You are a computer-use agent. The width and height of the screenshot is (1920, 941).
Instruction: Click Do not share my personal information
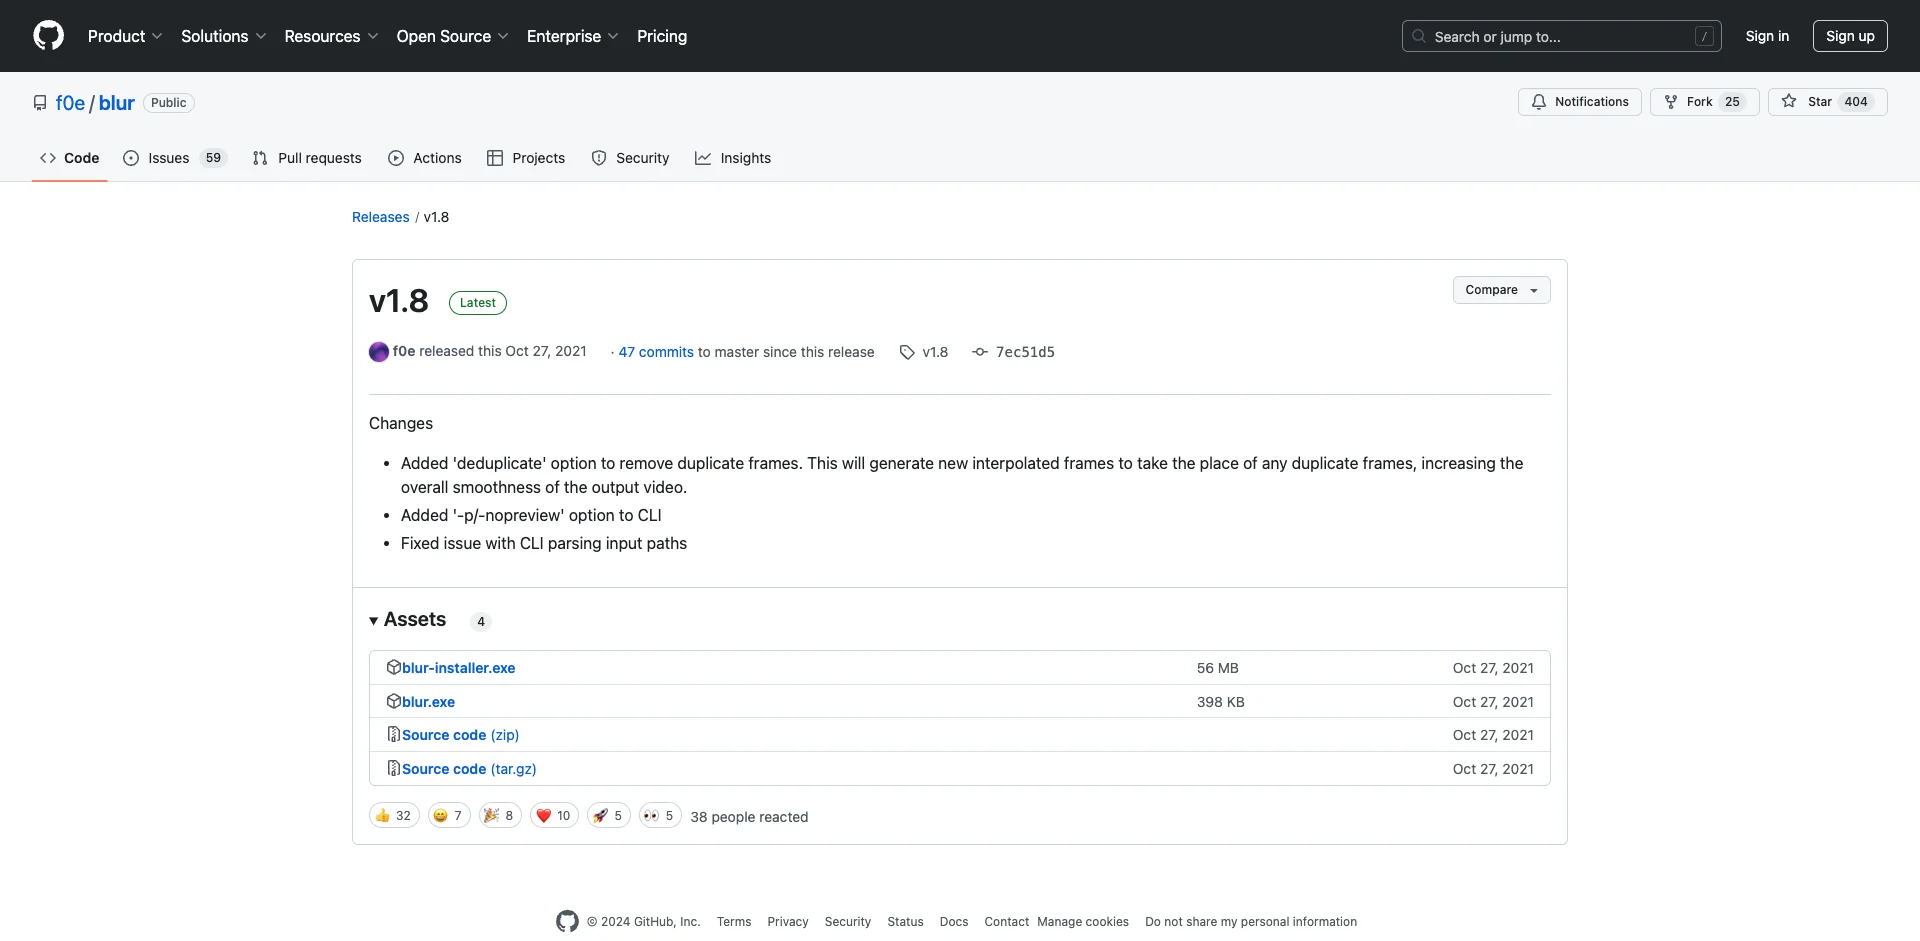[1251, 922]
